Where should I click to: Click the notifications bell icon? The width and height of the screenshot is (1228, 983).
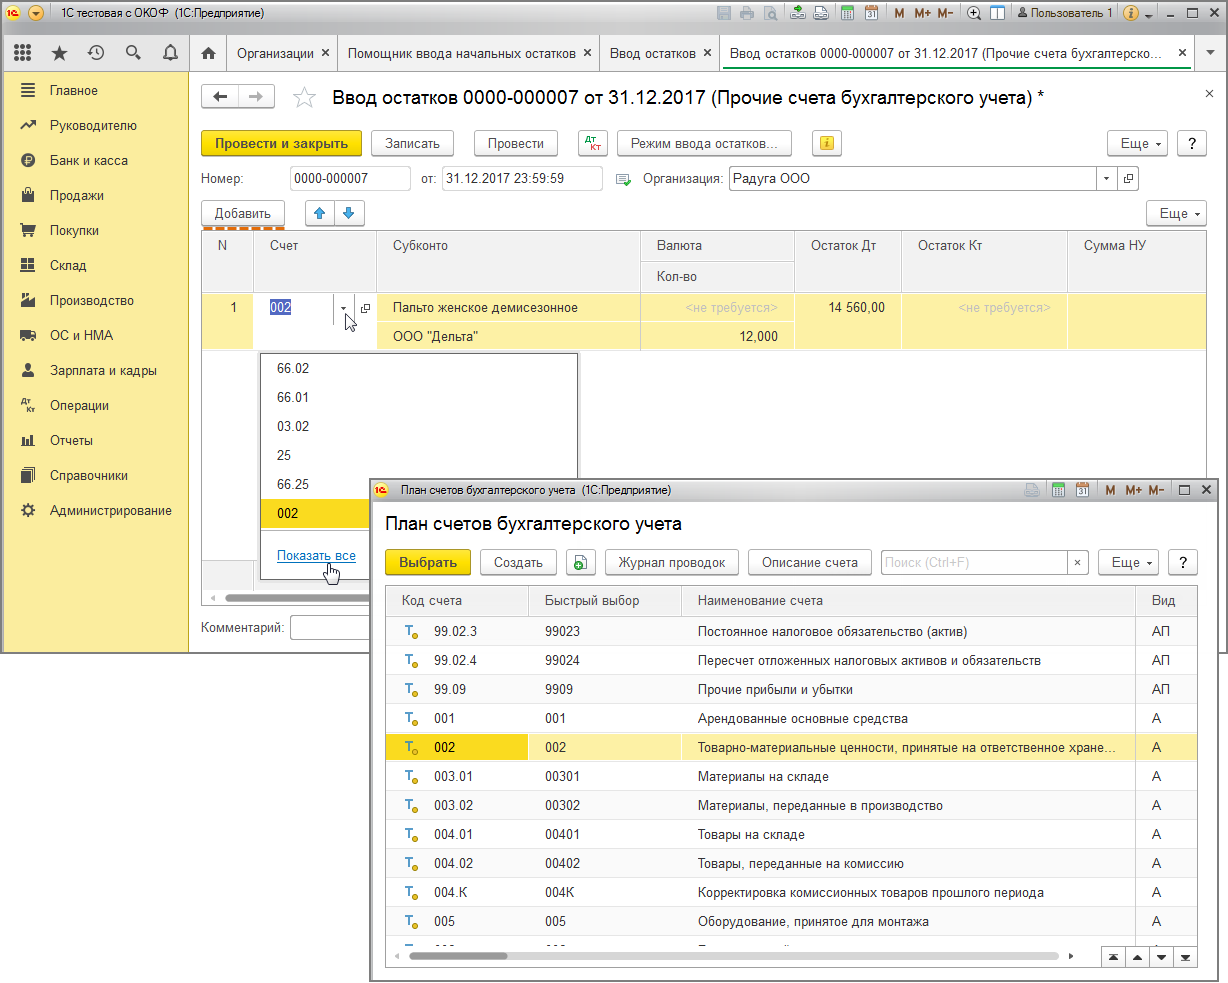170,53
